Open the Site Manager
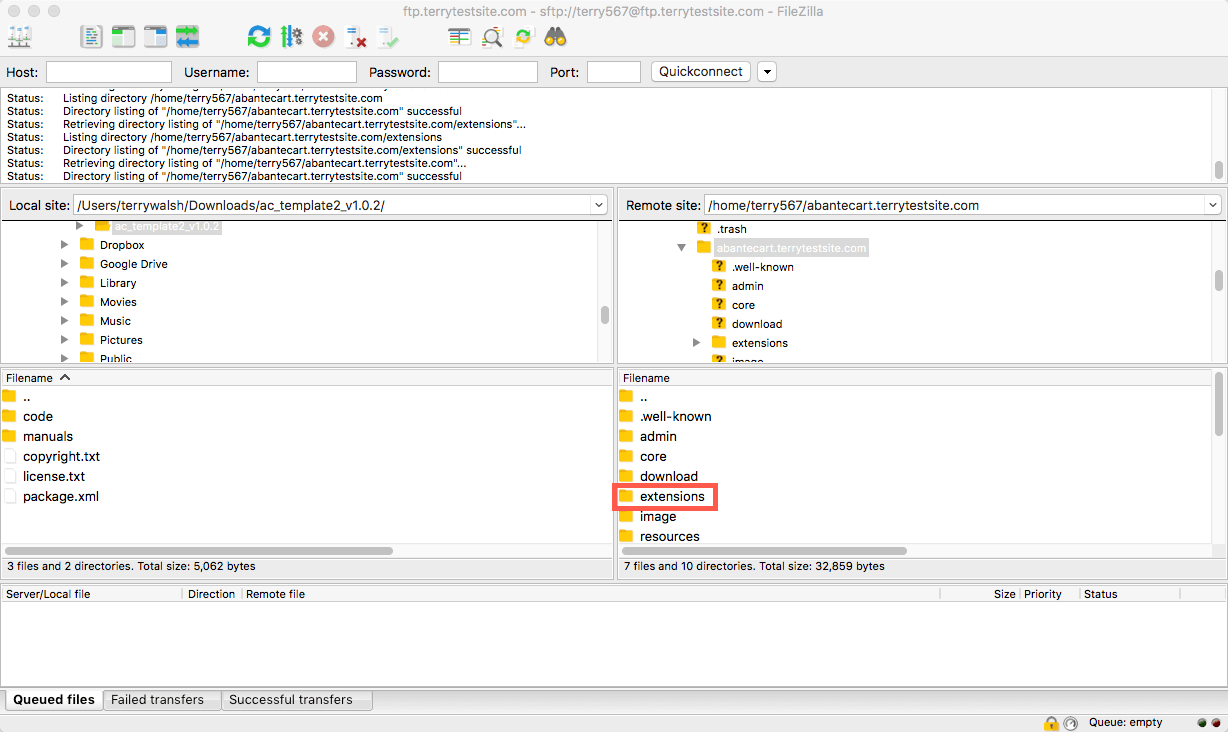Image resolution: width=1228 pixels, height=732 pixels. tap(20, 37)
